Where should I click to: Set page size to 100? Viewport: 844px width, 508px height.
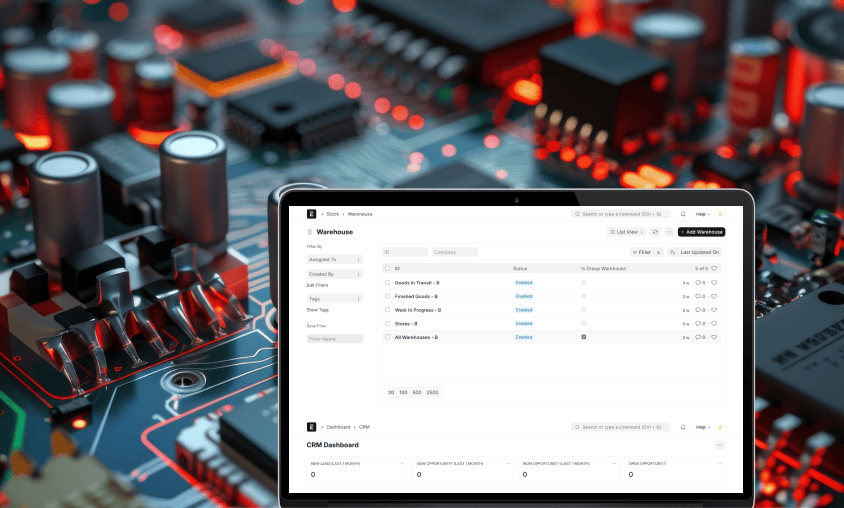coord(403,392)
